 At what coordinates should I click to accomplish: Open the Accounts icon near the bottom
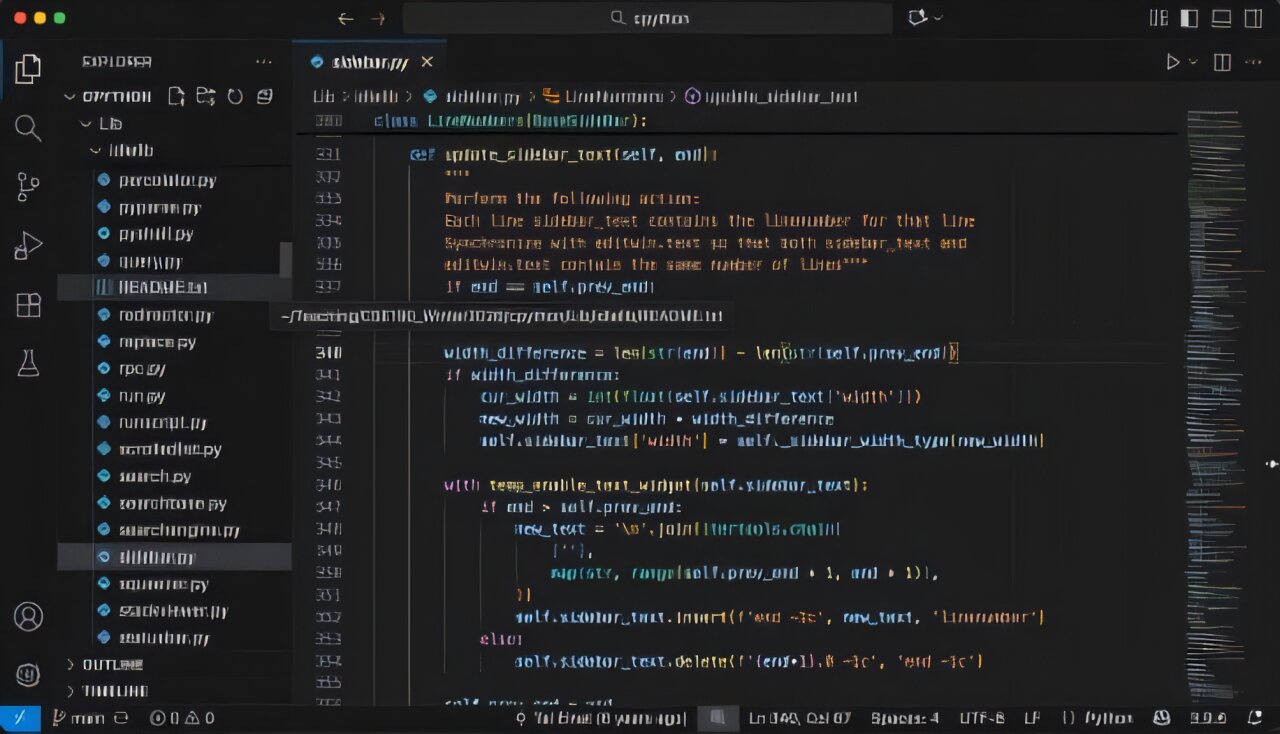[x=27, y=617]
